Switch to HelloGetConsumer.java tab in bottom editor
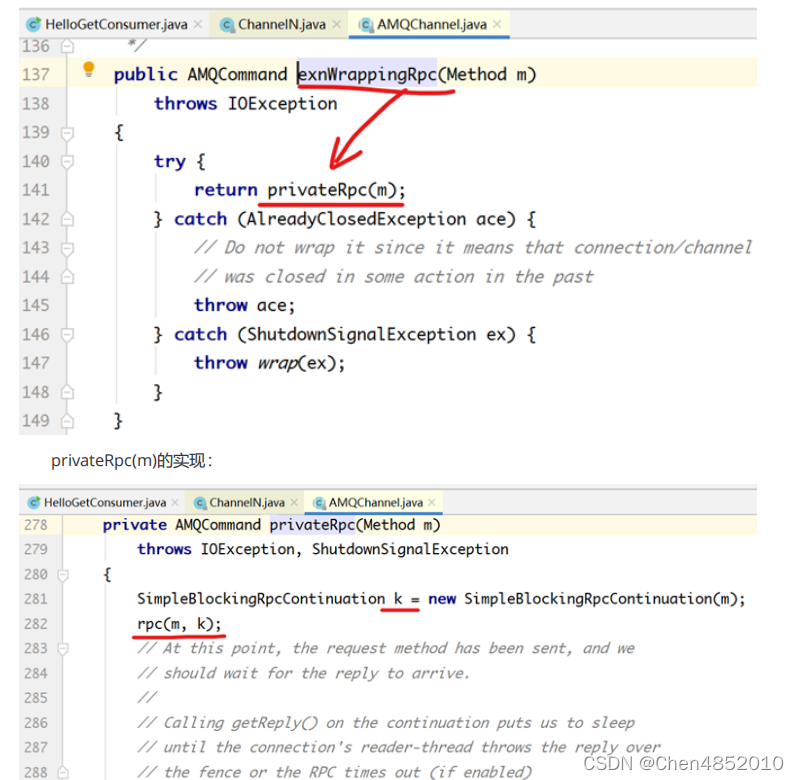 tap(103, 502)
